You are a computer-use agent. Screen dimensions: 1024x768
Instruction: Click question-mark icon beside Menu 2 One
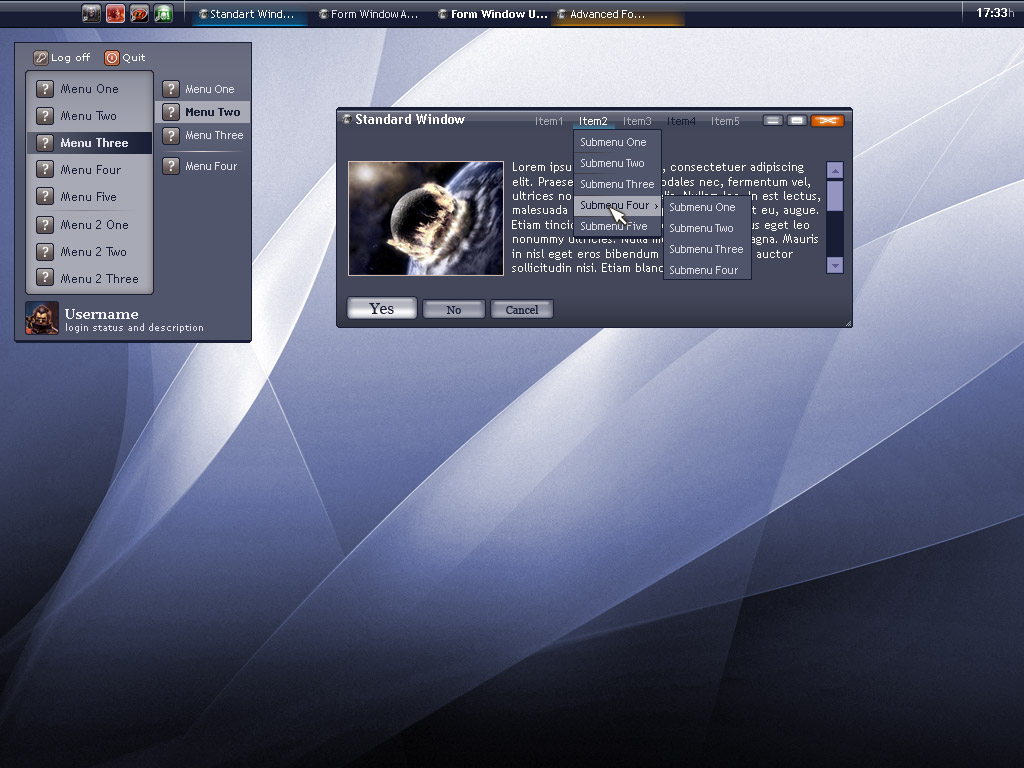pos(45,225)
